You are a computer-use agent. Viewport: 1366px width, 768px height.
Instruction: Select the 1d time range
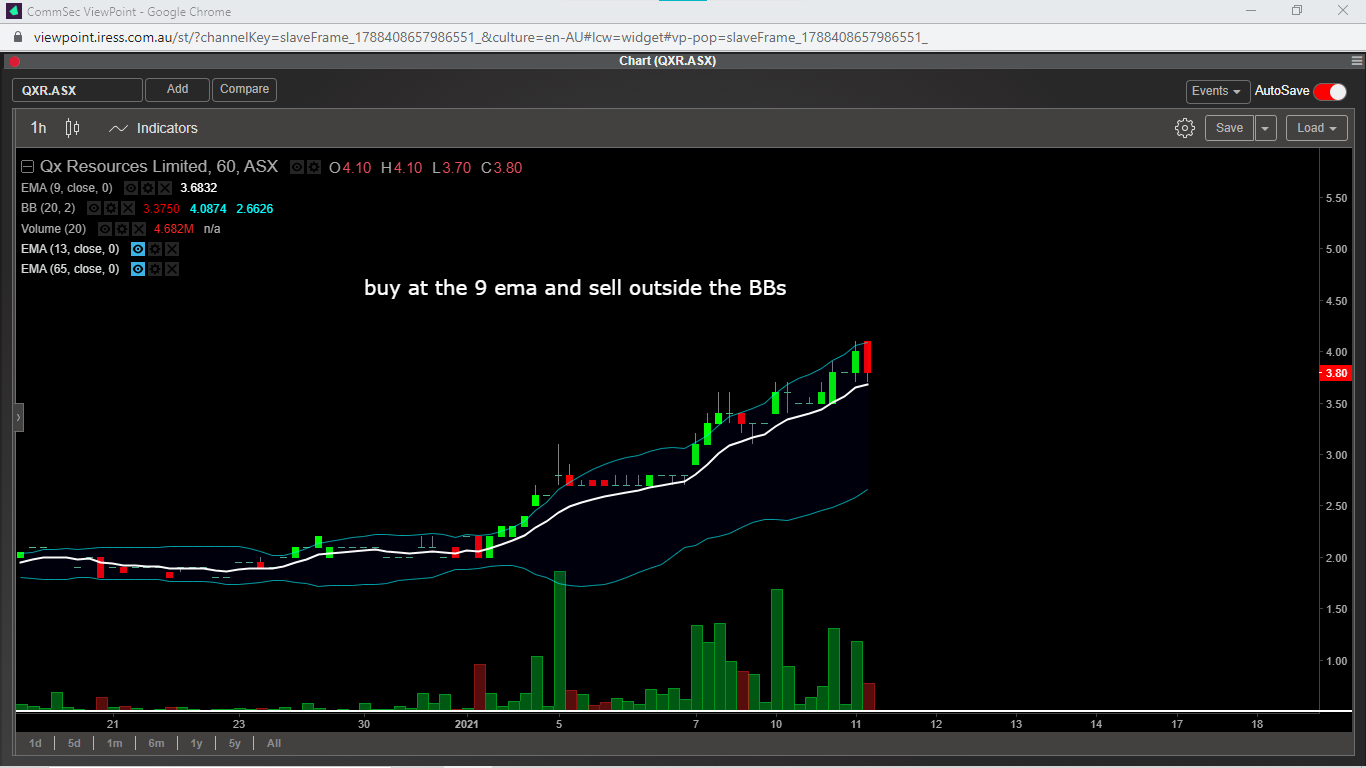35,743
